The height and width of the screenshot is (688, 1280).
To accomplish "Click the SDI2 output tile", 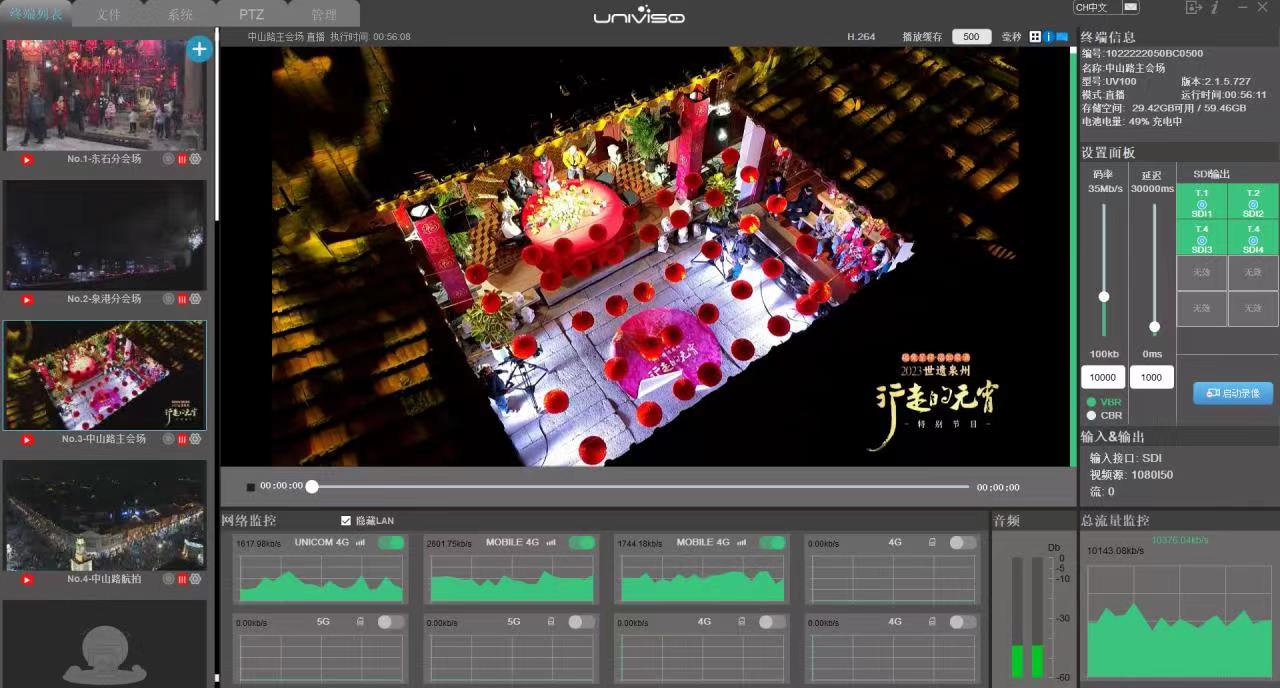I will point(1253,203).
